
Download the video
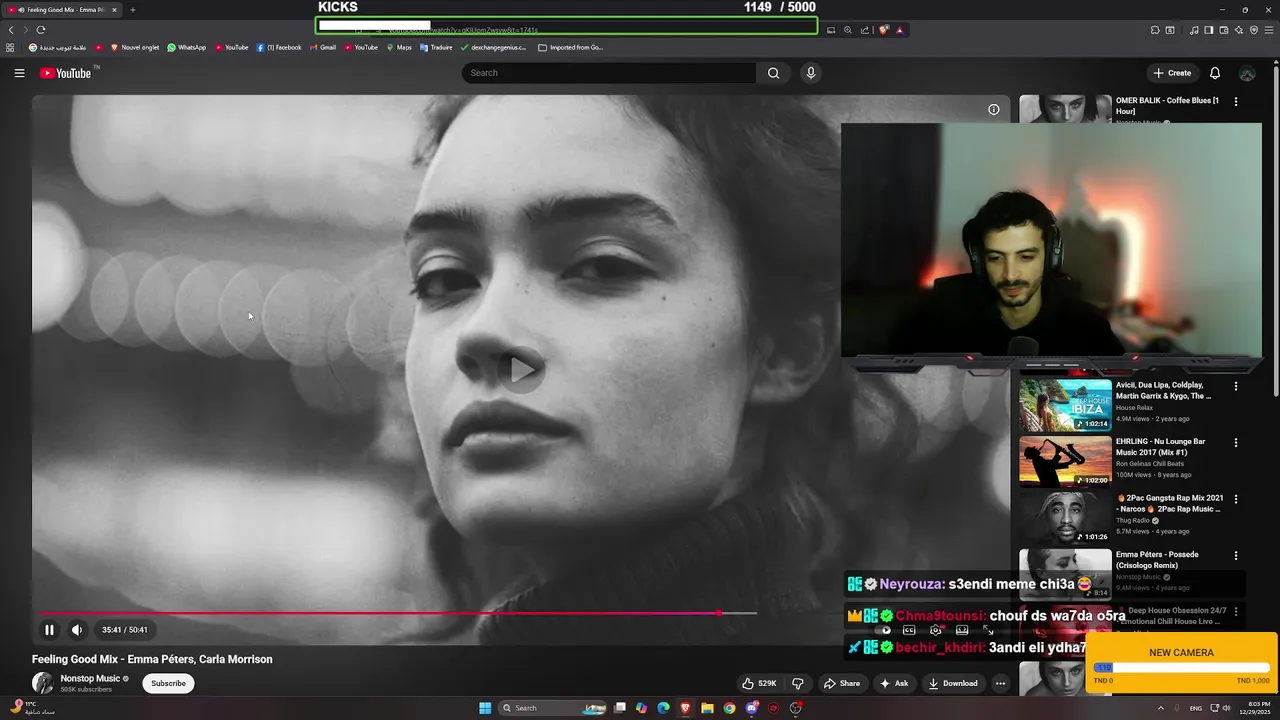click(953, 683)
